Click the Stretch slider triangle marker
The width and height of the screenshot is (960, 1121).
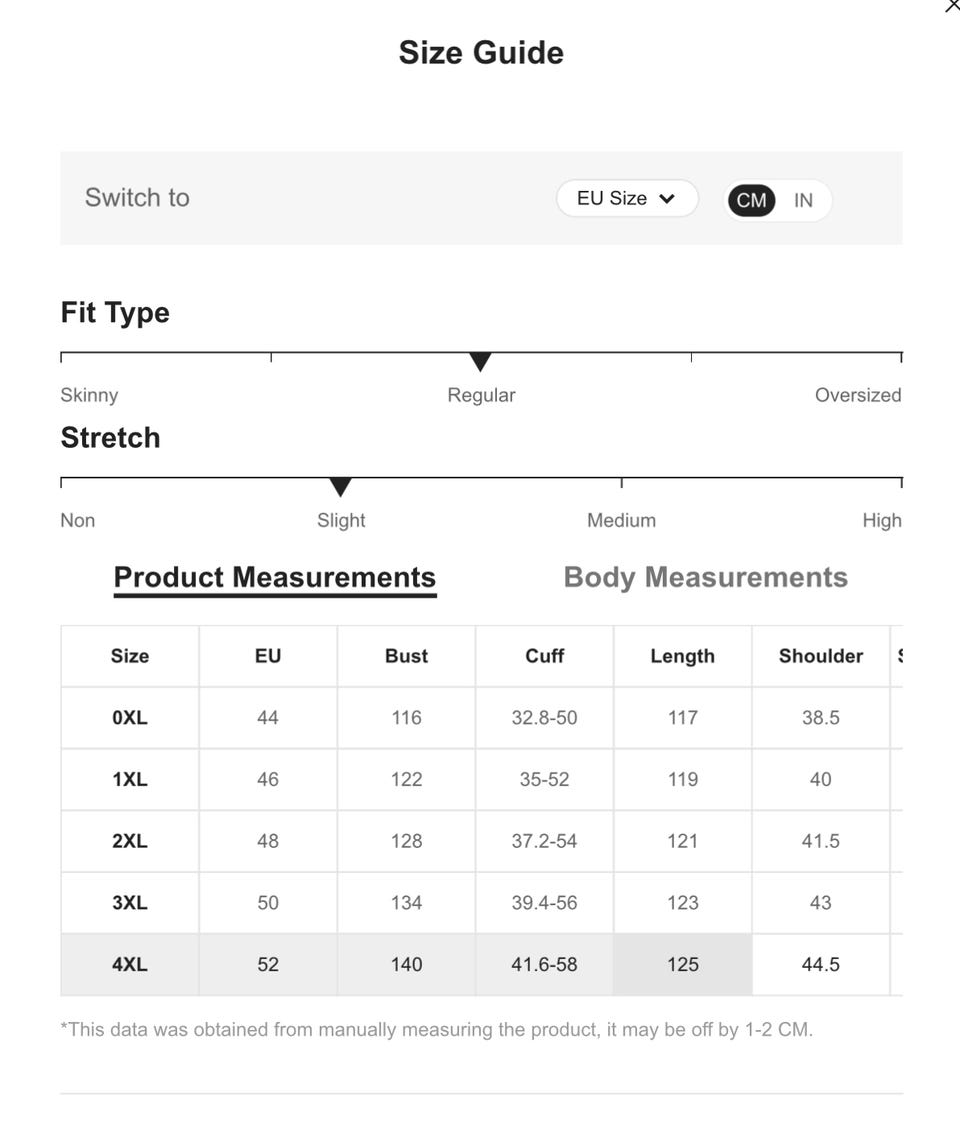[x=340, y=487]
